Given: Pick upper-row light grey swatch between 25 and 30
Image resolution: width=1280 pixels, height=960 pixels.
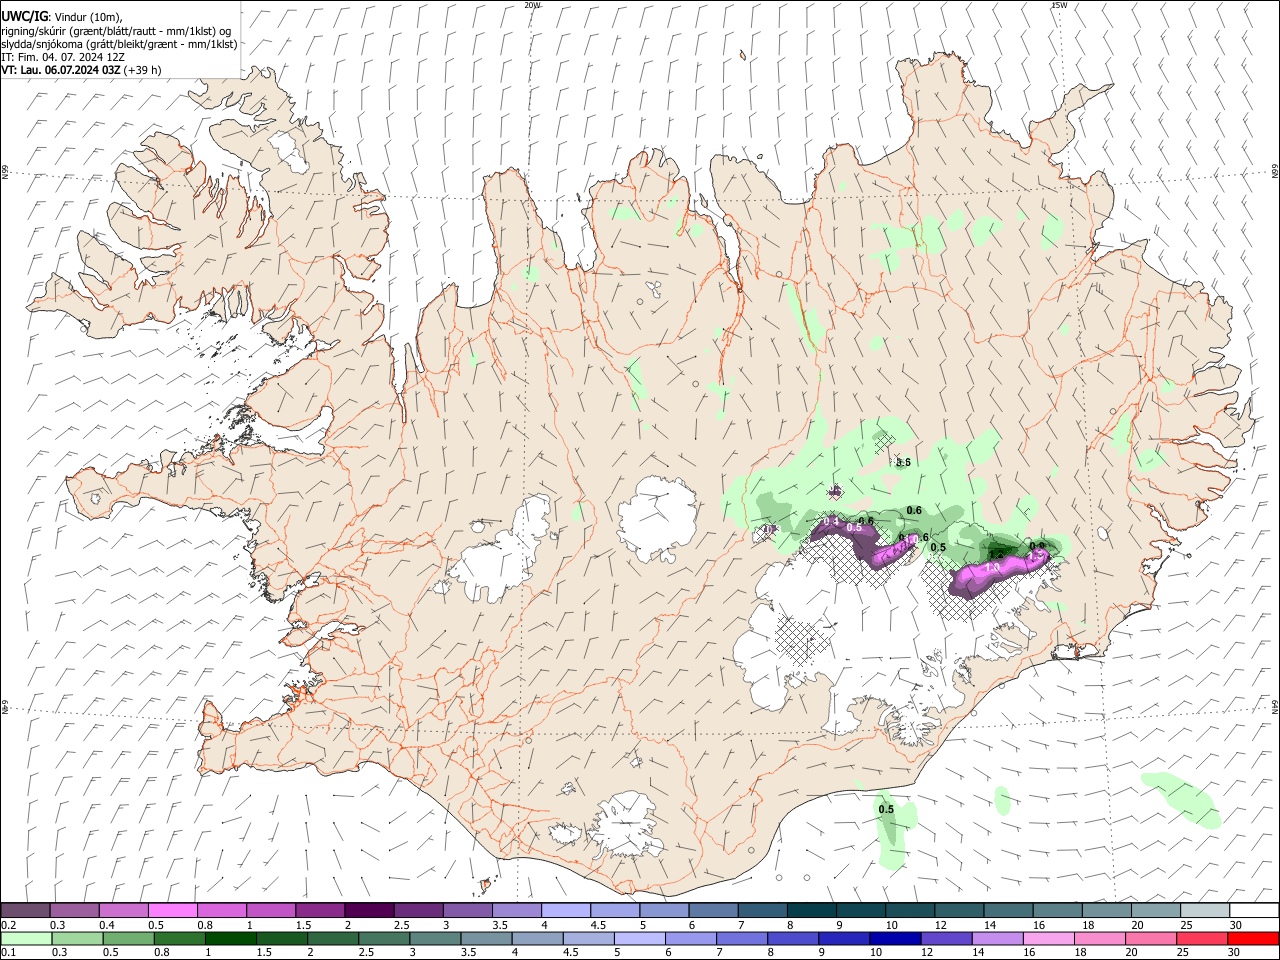Looking at the screenshot, I should pos(1203,910).
